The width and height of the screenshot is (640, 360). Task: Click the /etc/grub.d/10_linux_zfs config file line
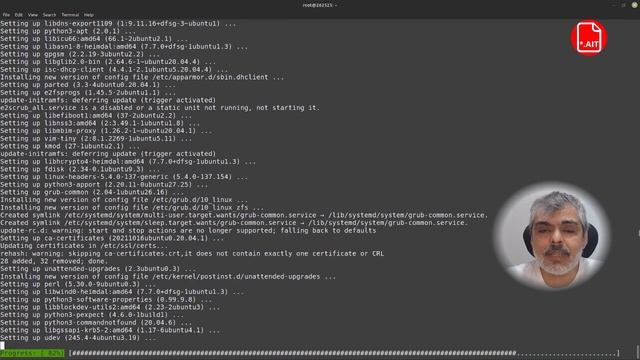(x=132, y=207)
